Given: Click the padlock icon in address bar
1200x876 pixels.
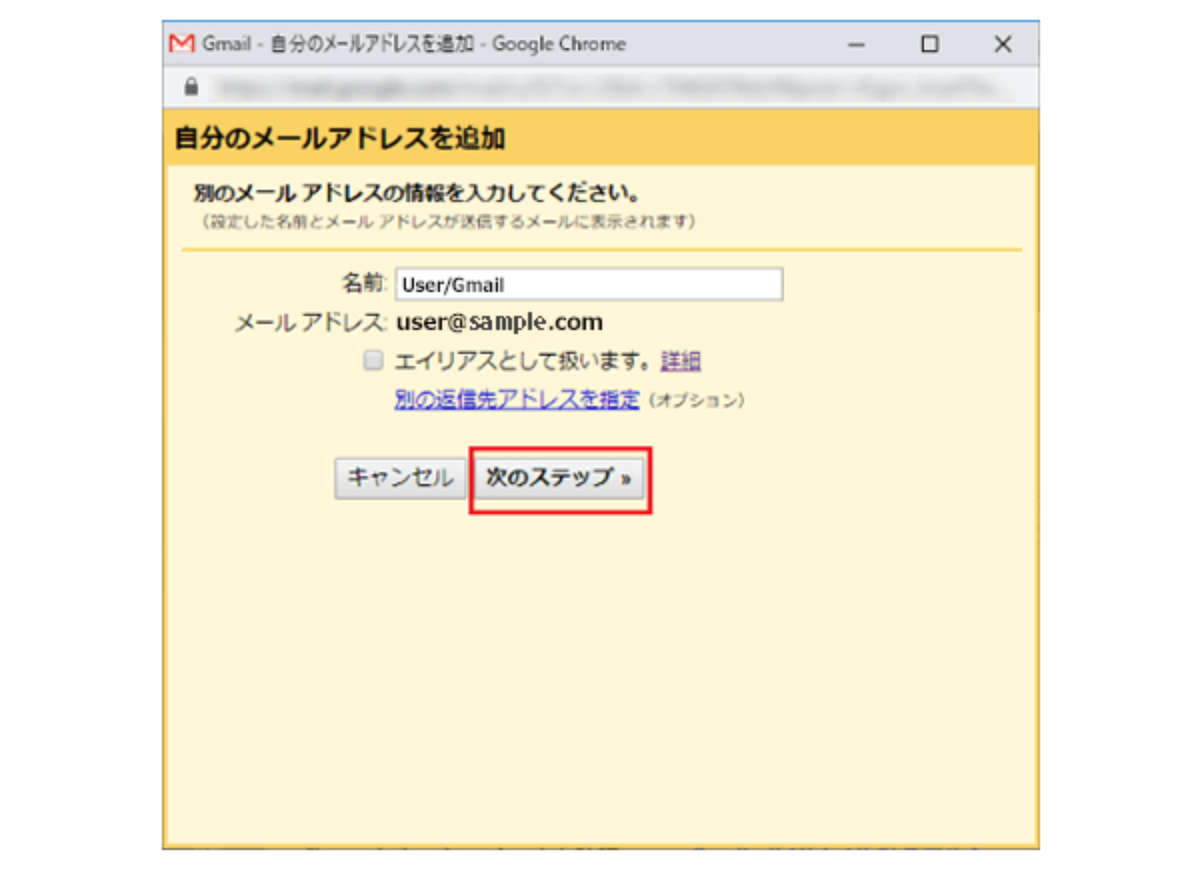Looking at the screenshot, I should (191, 88).
